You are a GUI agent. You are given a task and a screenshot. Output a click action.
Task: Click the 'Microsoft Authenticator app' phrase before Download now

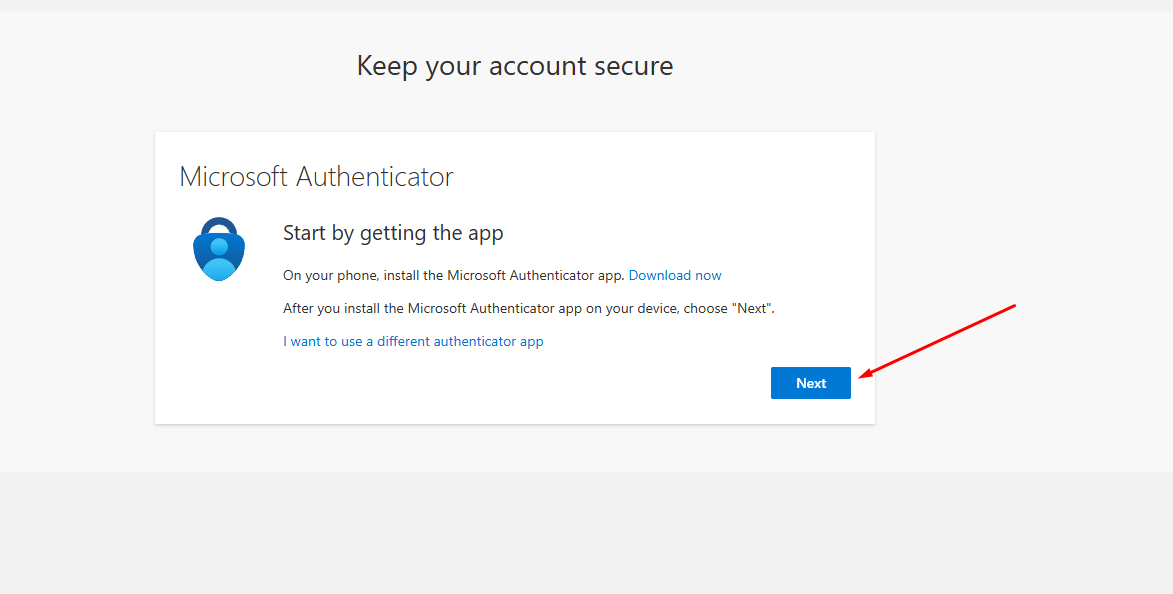click(x=535, y=275)
